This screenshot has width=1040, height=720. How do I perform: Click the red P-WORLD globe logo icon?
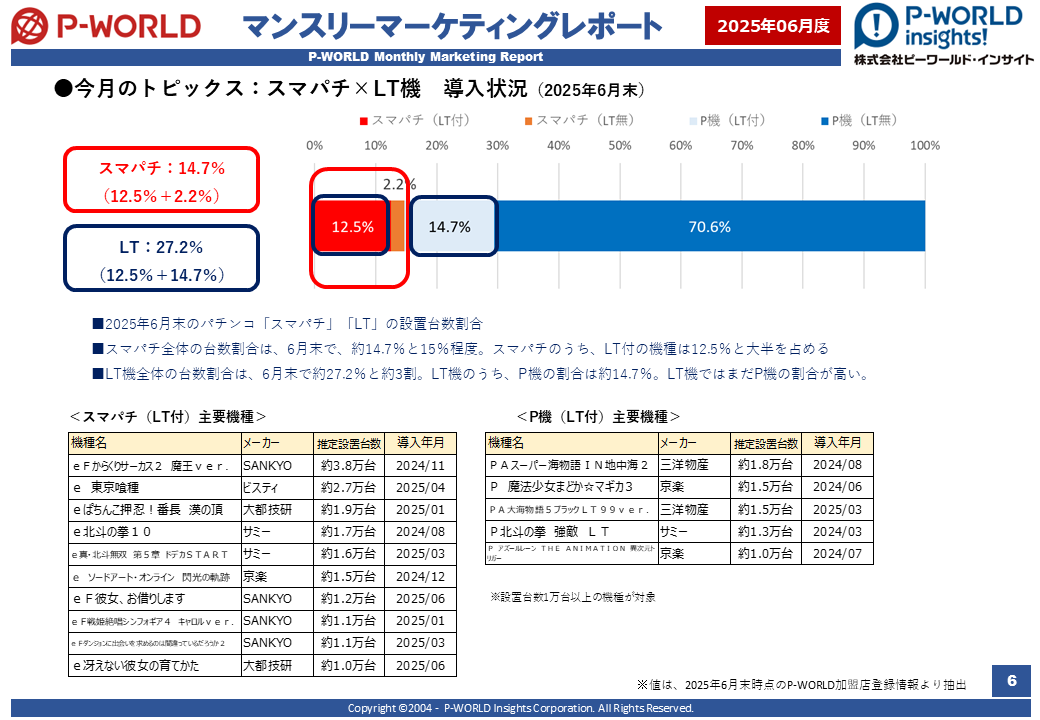coord(30,27)
